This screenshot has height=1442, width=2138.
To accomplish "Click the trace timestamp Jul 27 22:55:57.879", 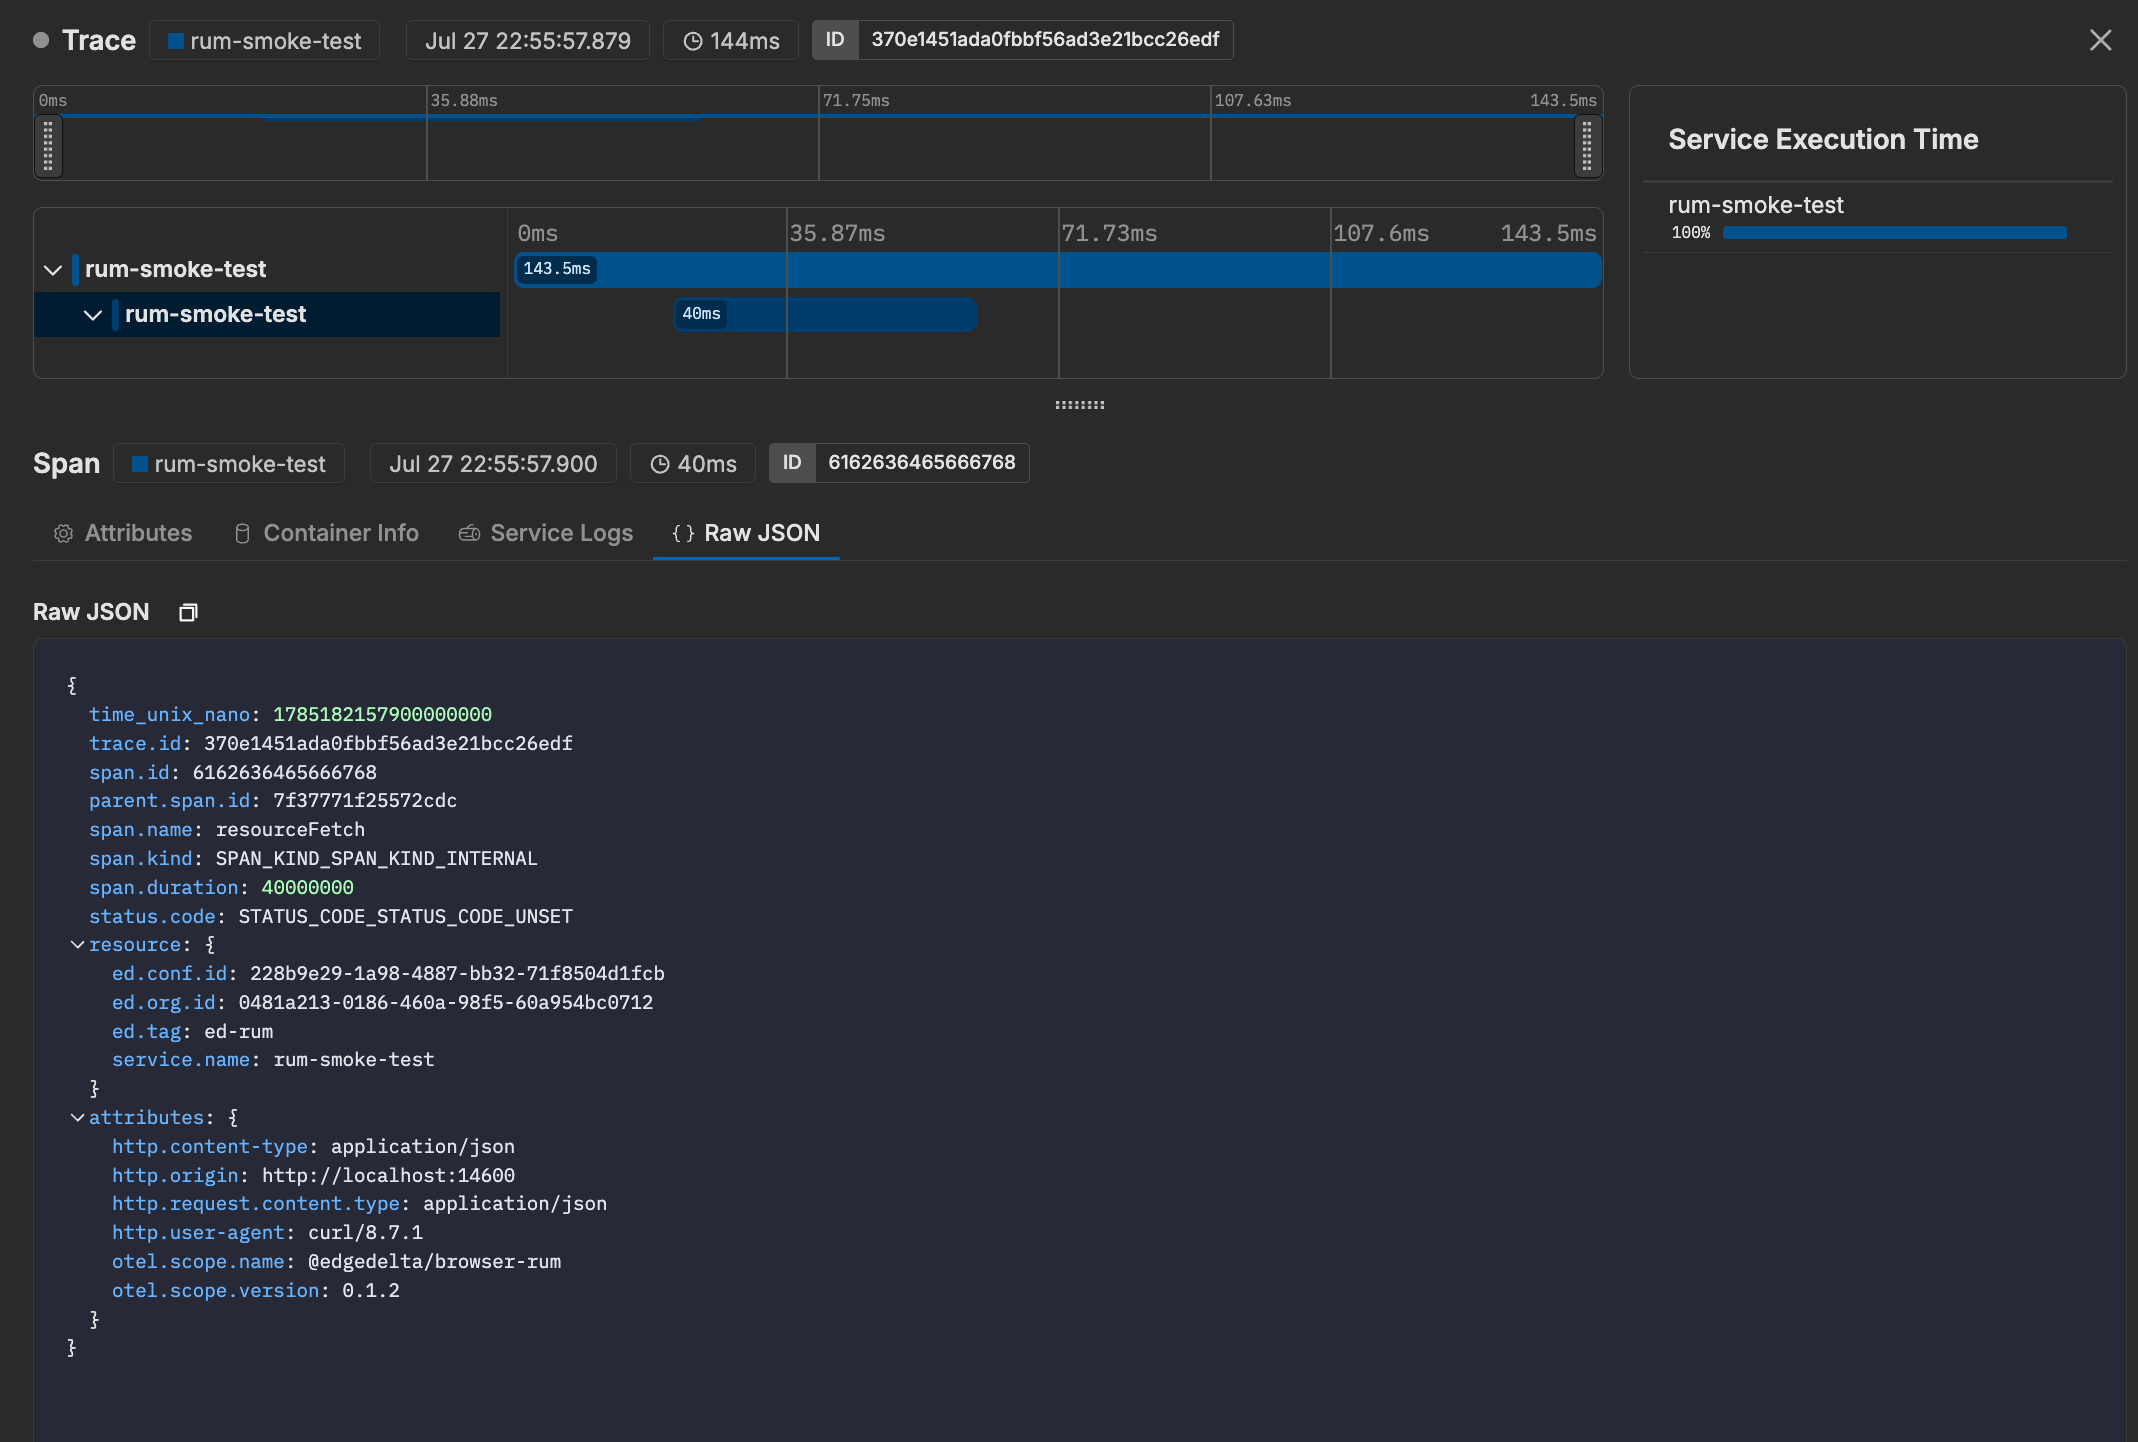I will (x=528, y=41).
